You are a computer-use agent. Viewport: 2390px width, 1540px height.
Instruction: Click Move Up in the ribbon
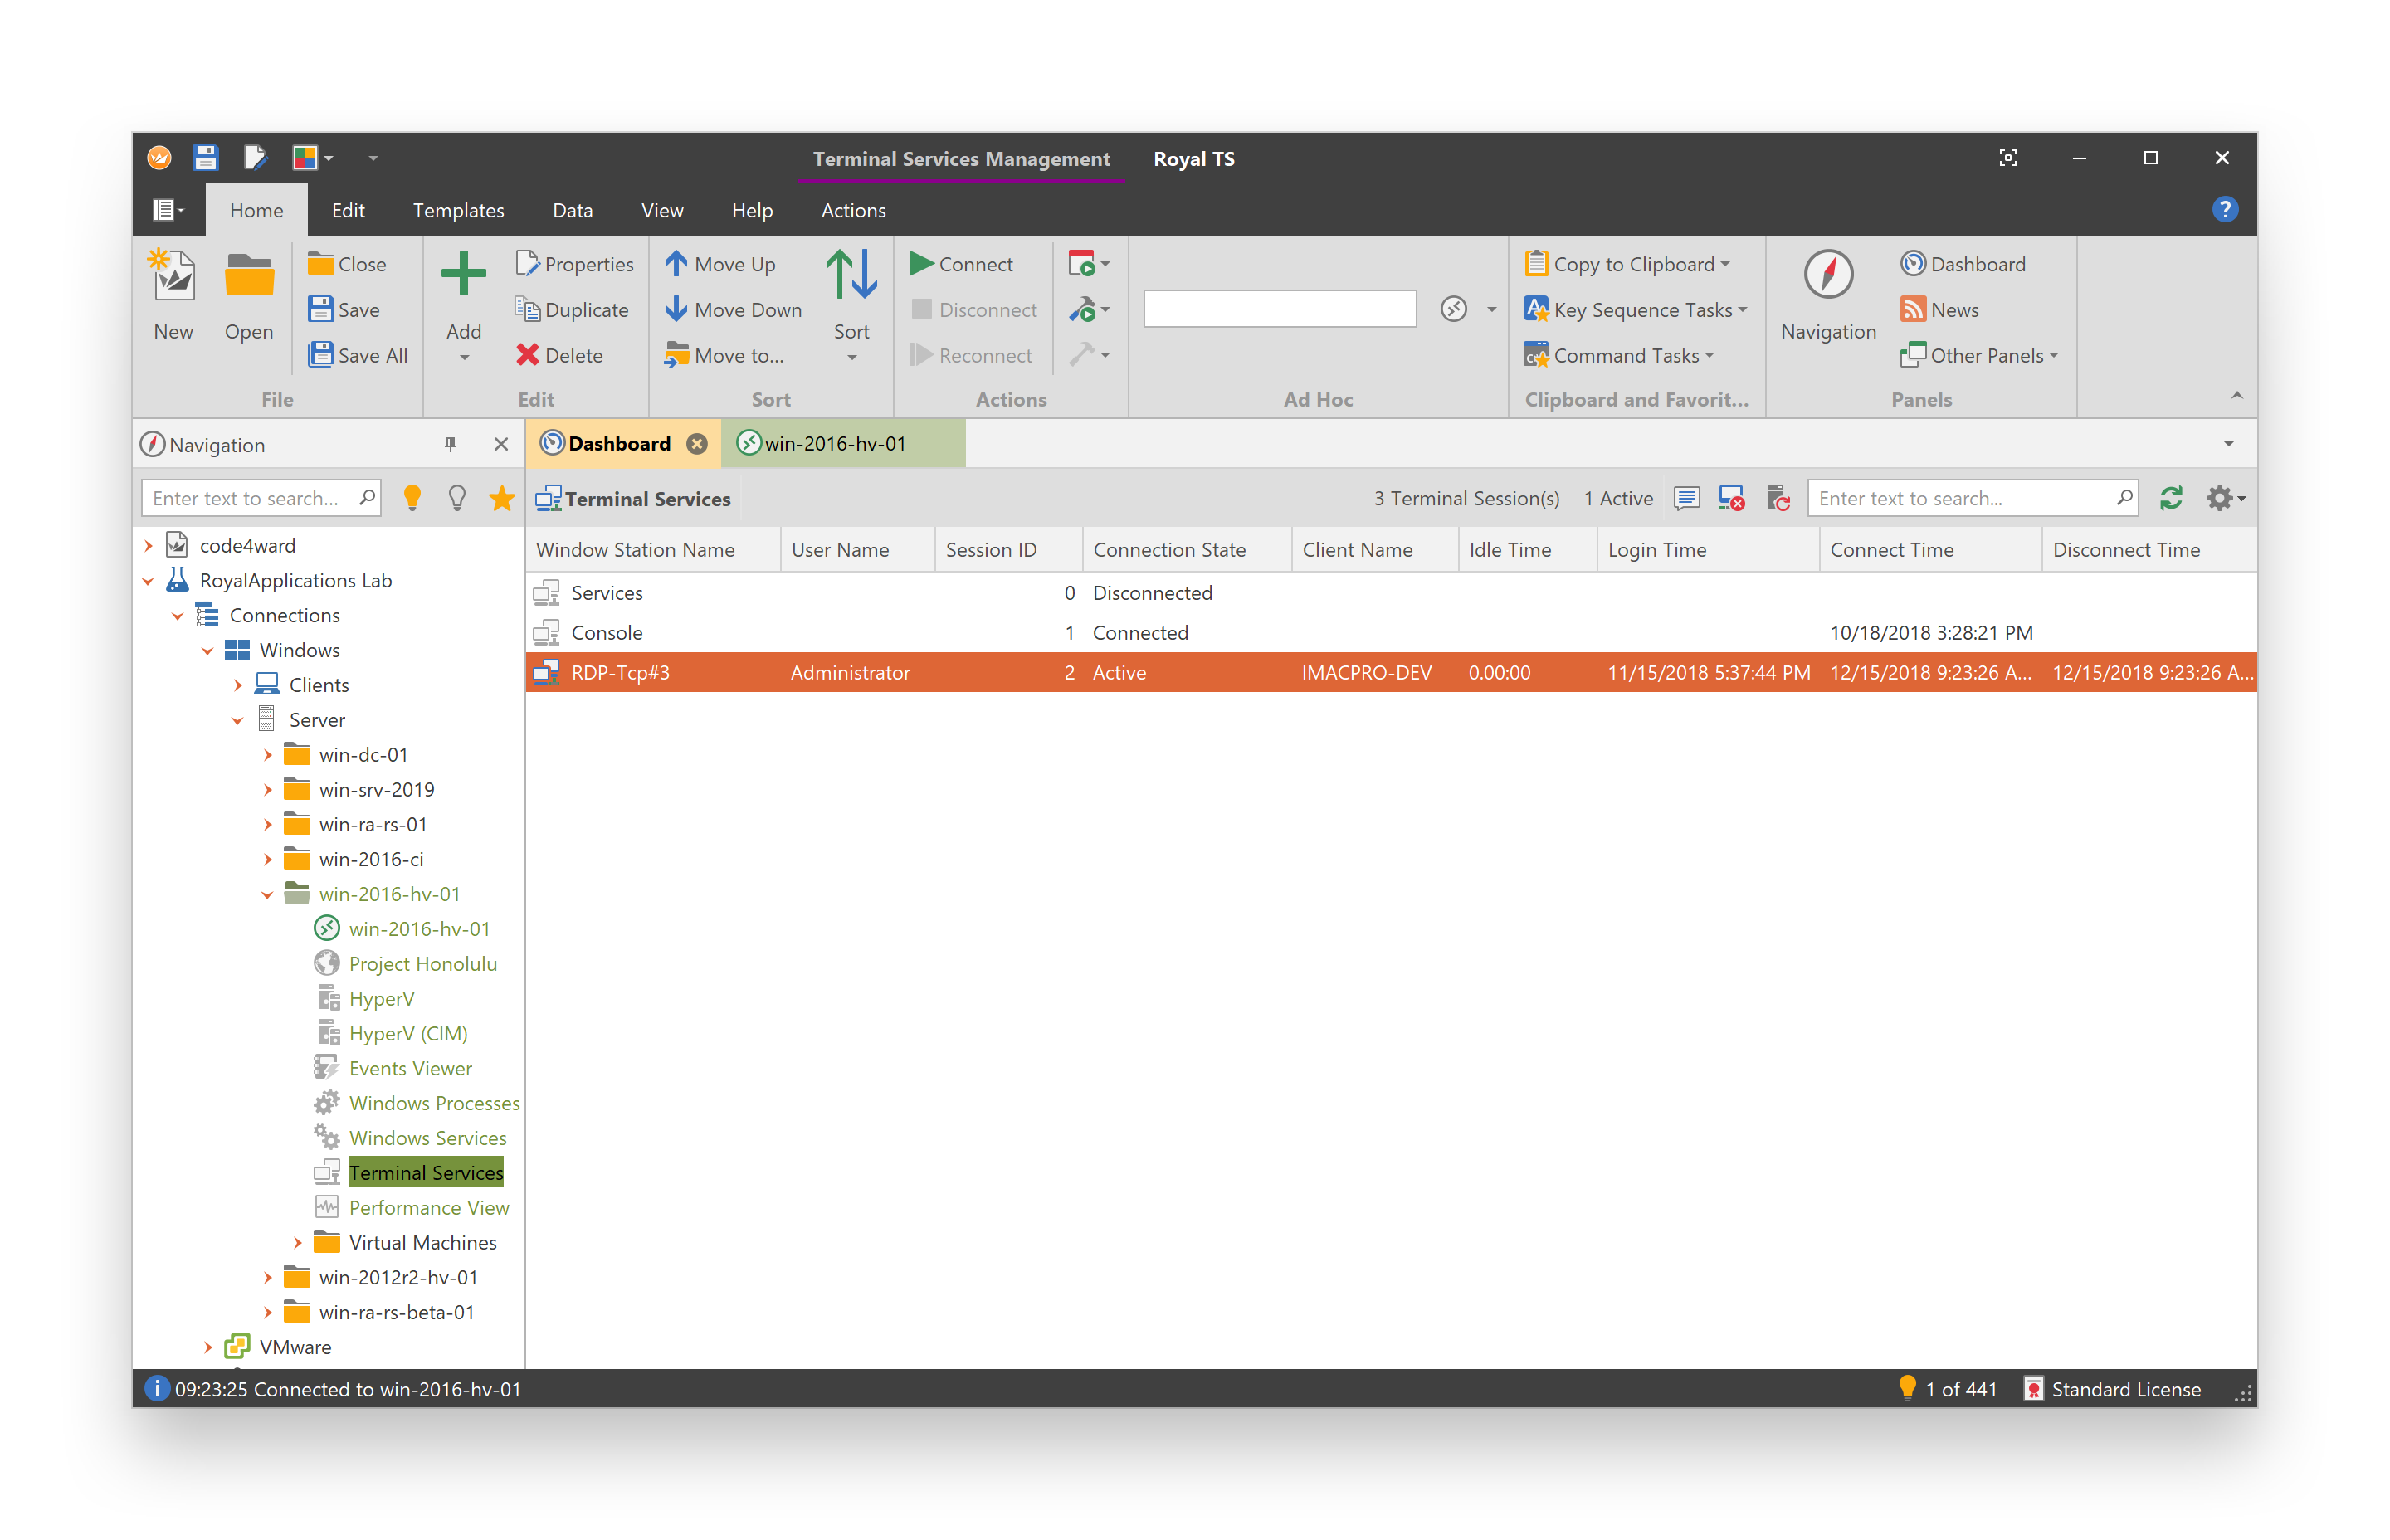click(720, 264)
